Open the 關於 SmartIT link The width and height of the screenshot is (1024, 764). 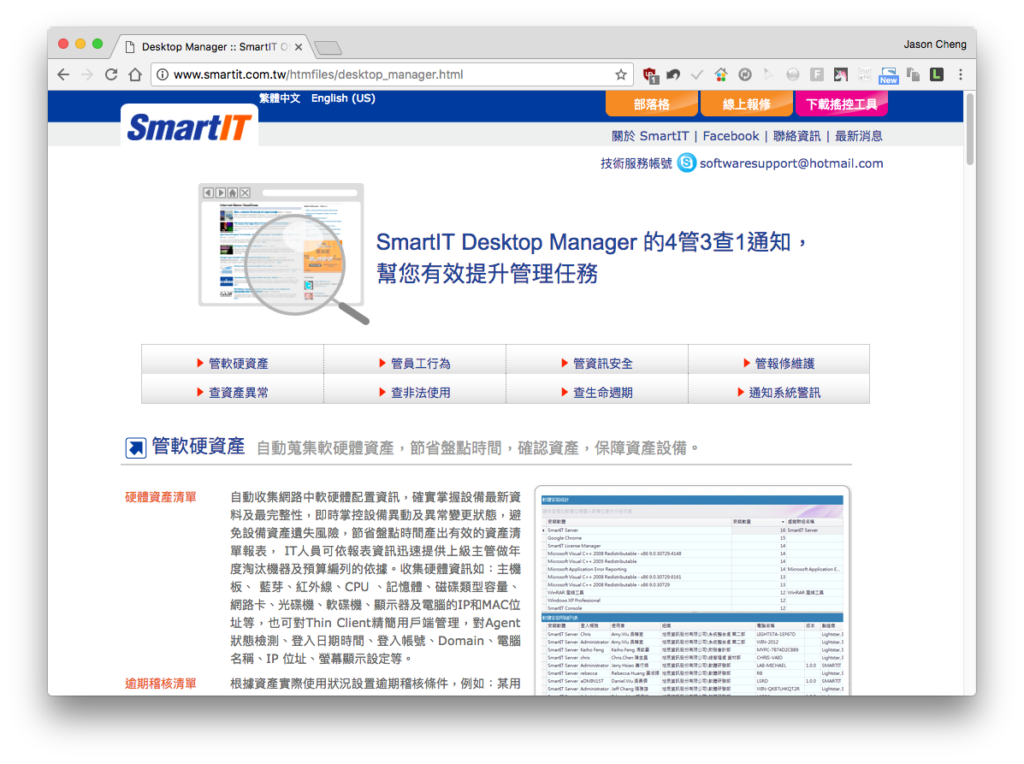[x=650, y=136]
